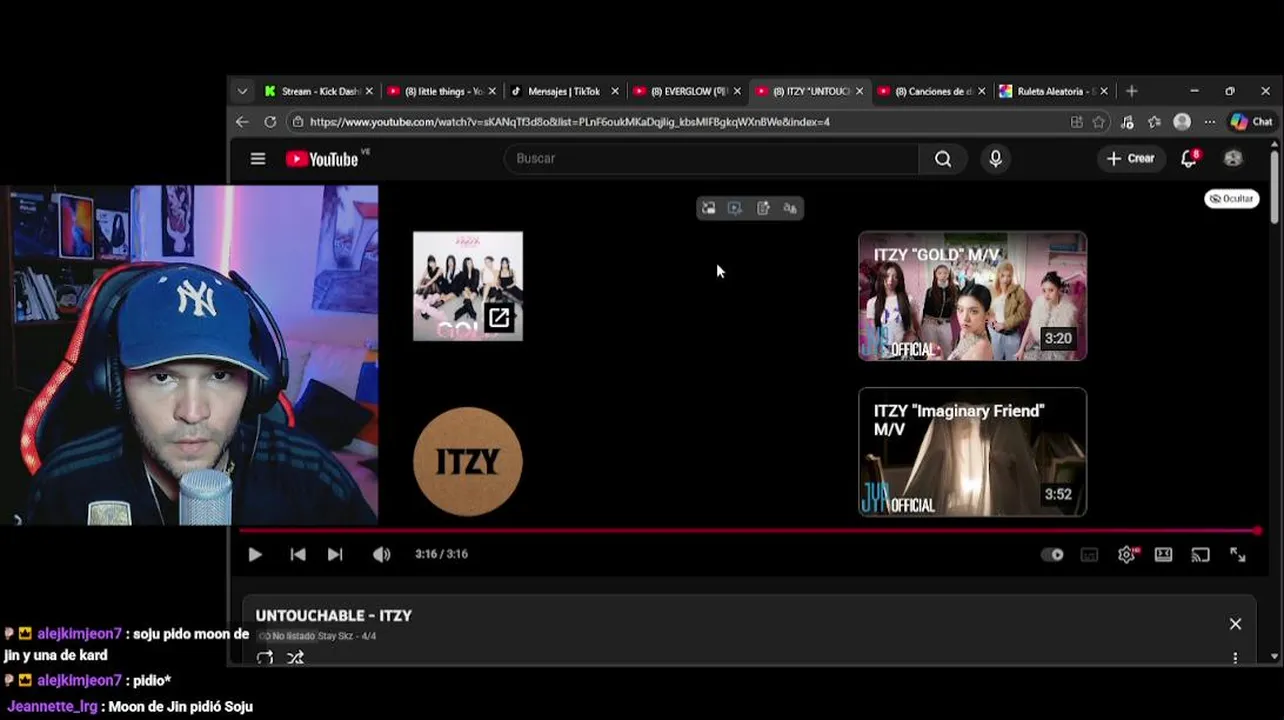Open a new browser tab
This screenshot has height=720, width=1284.
[1131, 91]
